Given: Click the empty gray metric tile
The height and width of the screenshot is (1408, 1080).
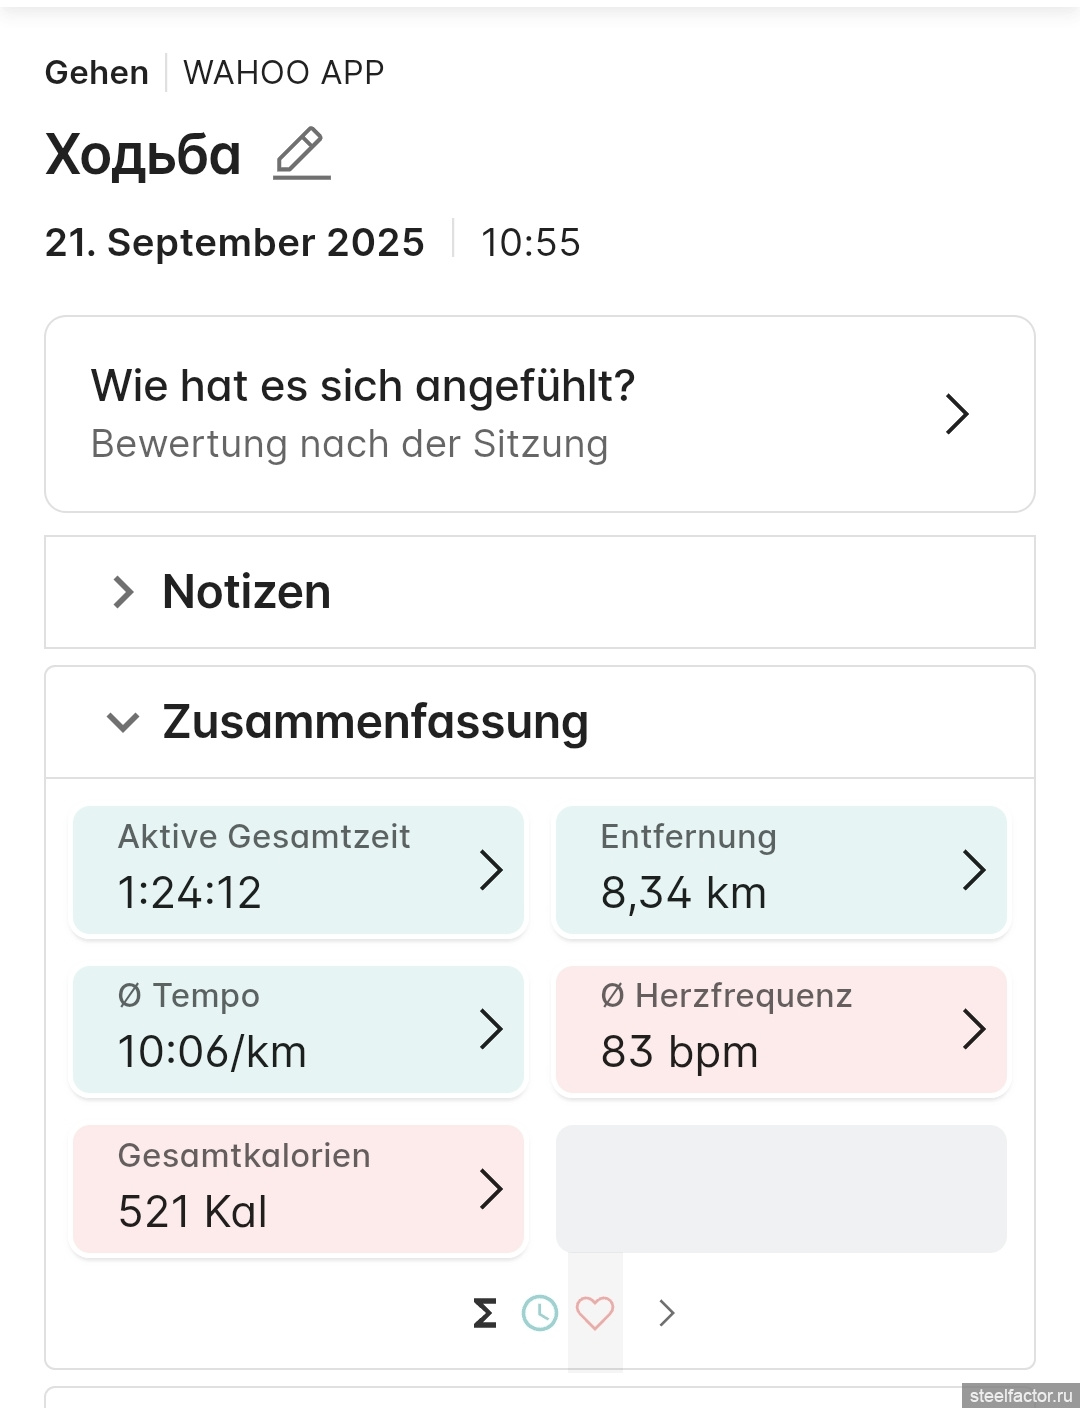Looking at the screenshot, I should click(x=781, y=1189).
